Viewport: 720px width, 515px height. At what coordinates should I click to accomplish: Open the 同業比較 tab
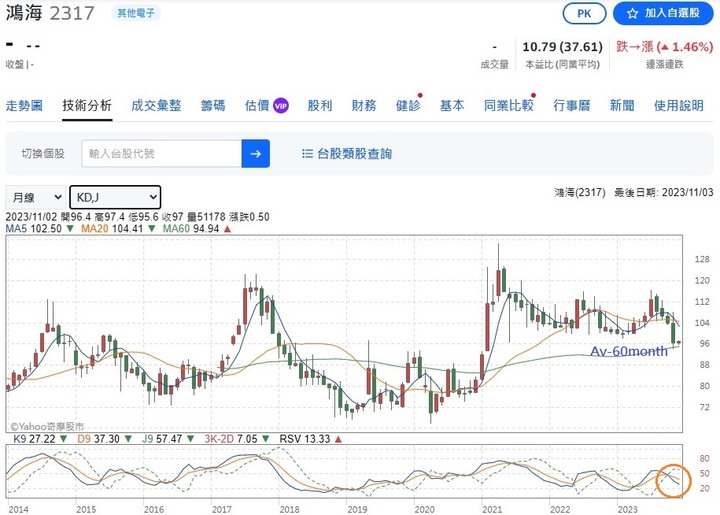[x=509, y=106]
